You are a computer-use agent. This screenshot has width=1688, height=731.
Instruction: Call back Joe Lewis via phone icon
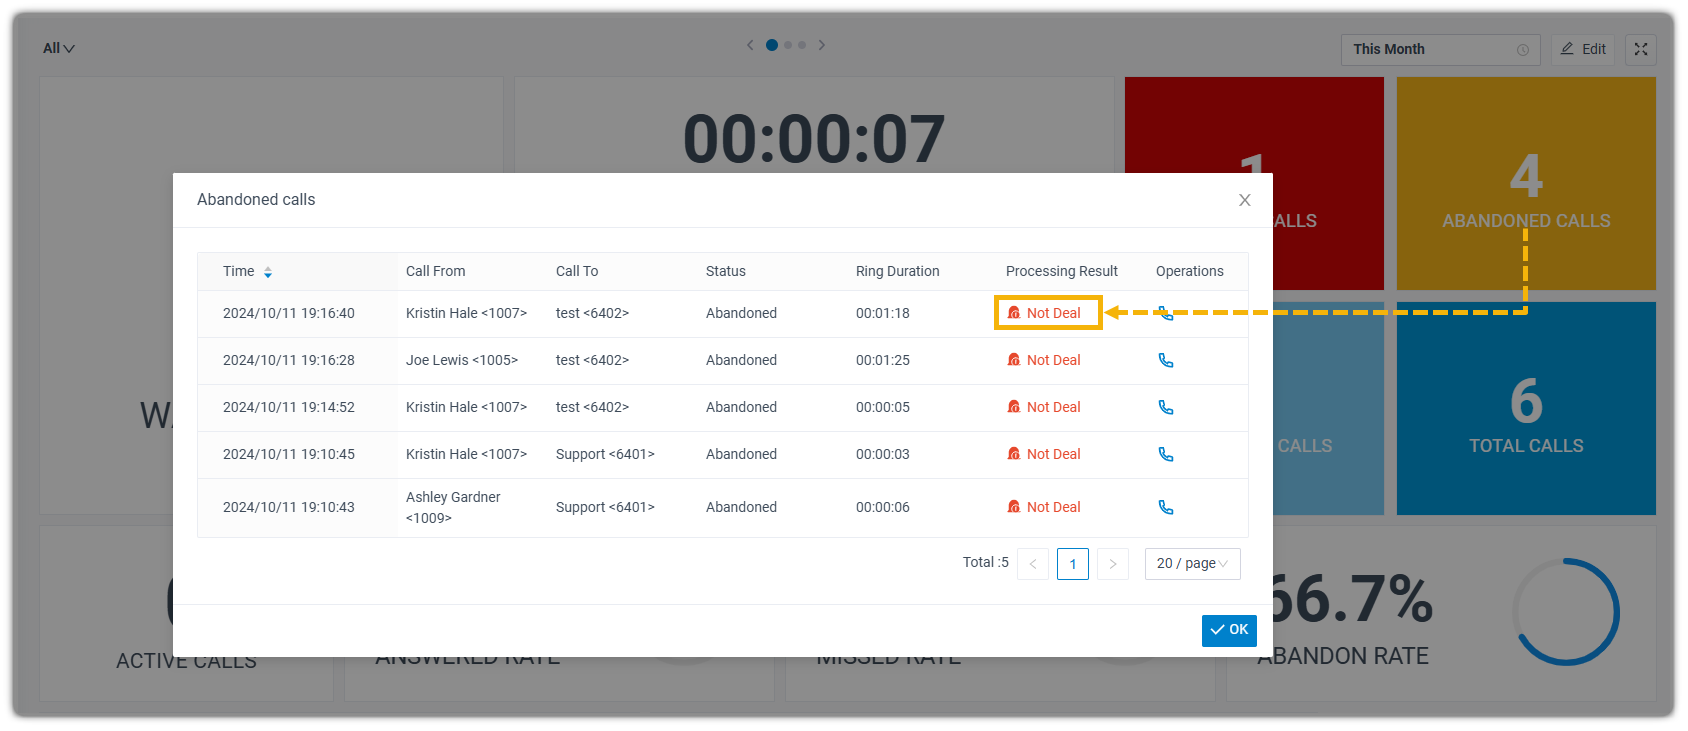1165,360
